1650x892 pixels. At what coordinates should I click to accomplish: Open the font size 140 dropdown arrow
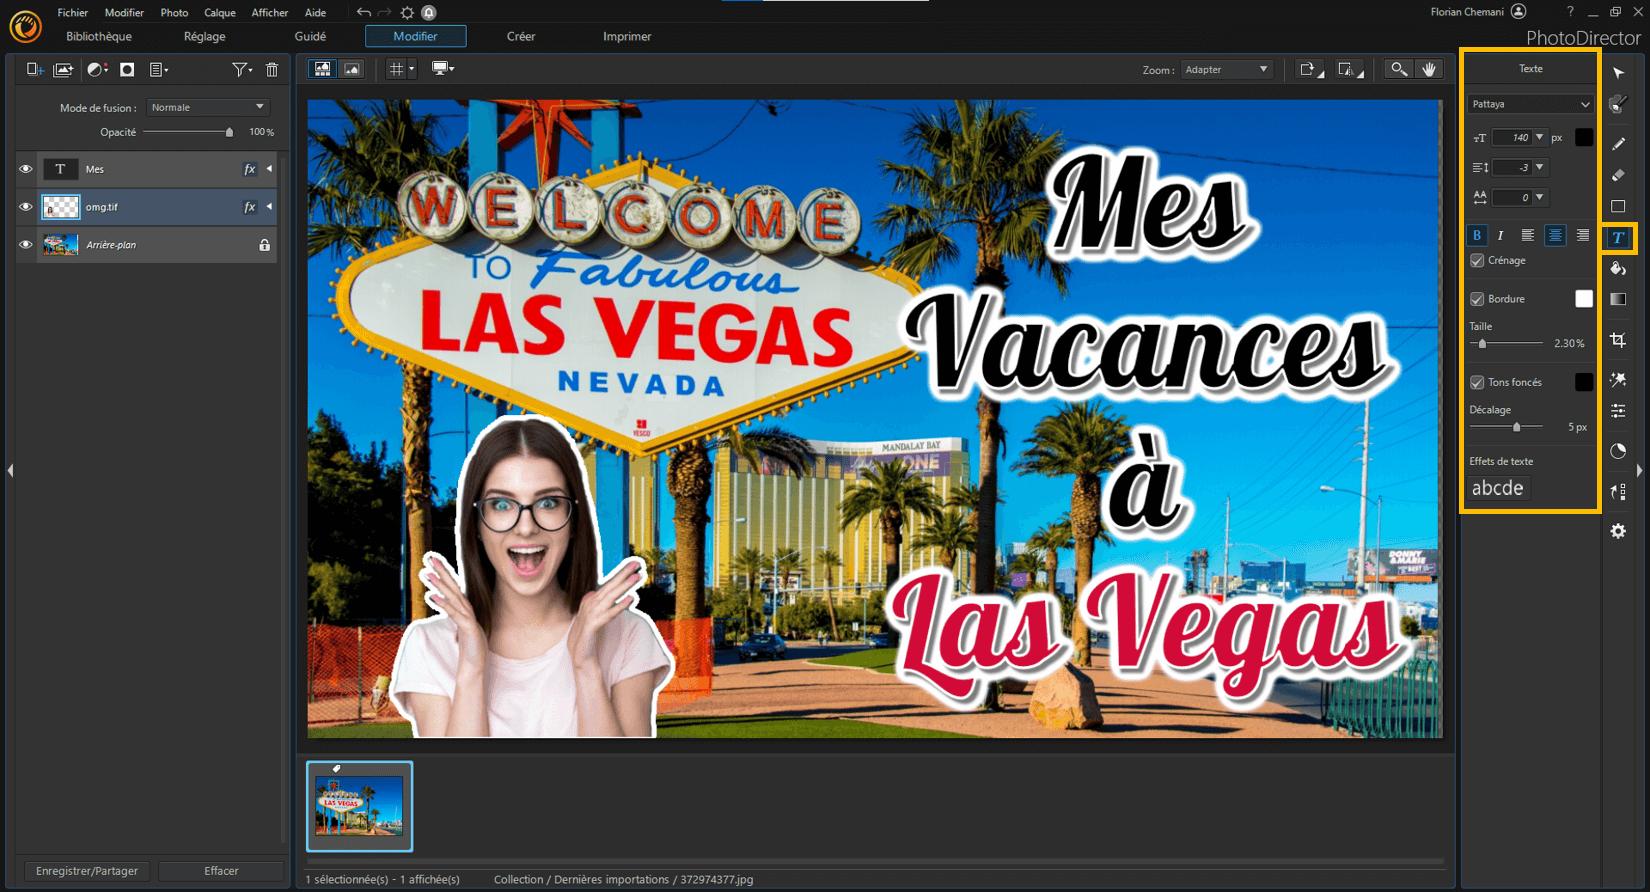point(1539,138)
